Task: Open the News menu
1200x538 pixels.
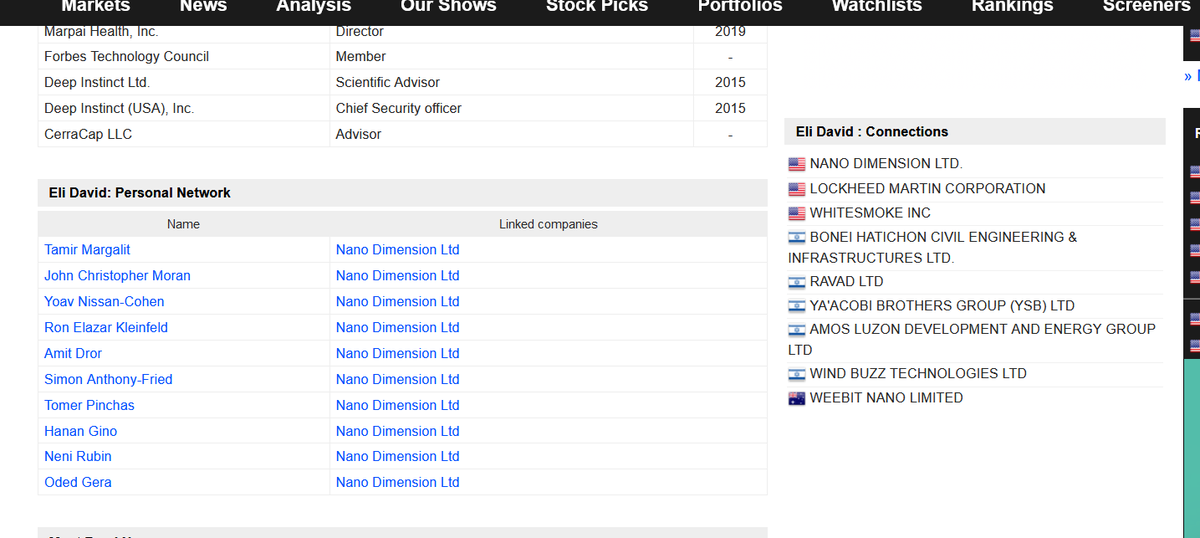Action: tap(203, 7)
